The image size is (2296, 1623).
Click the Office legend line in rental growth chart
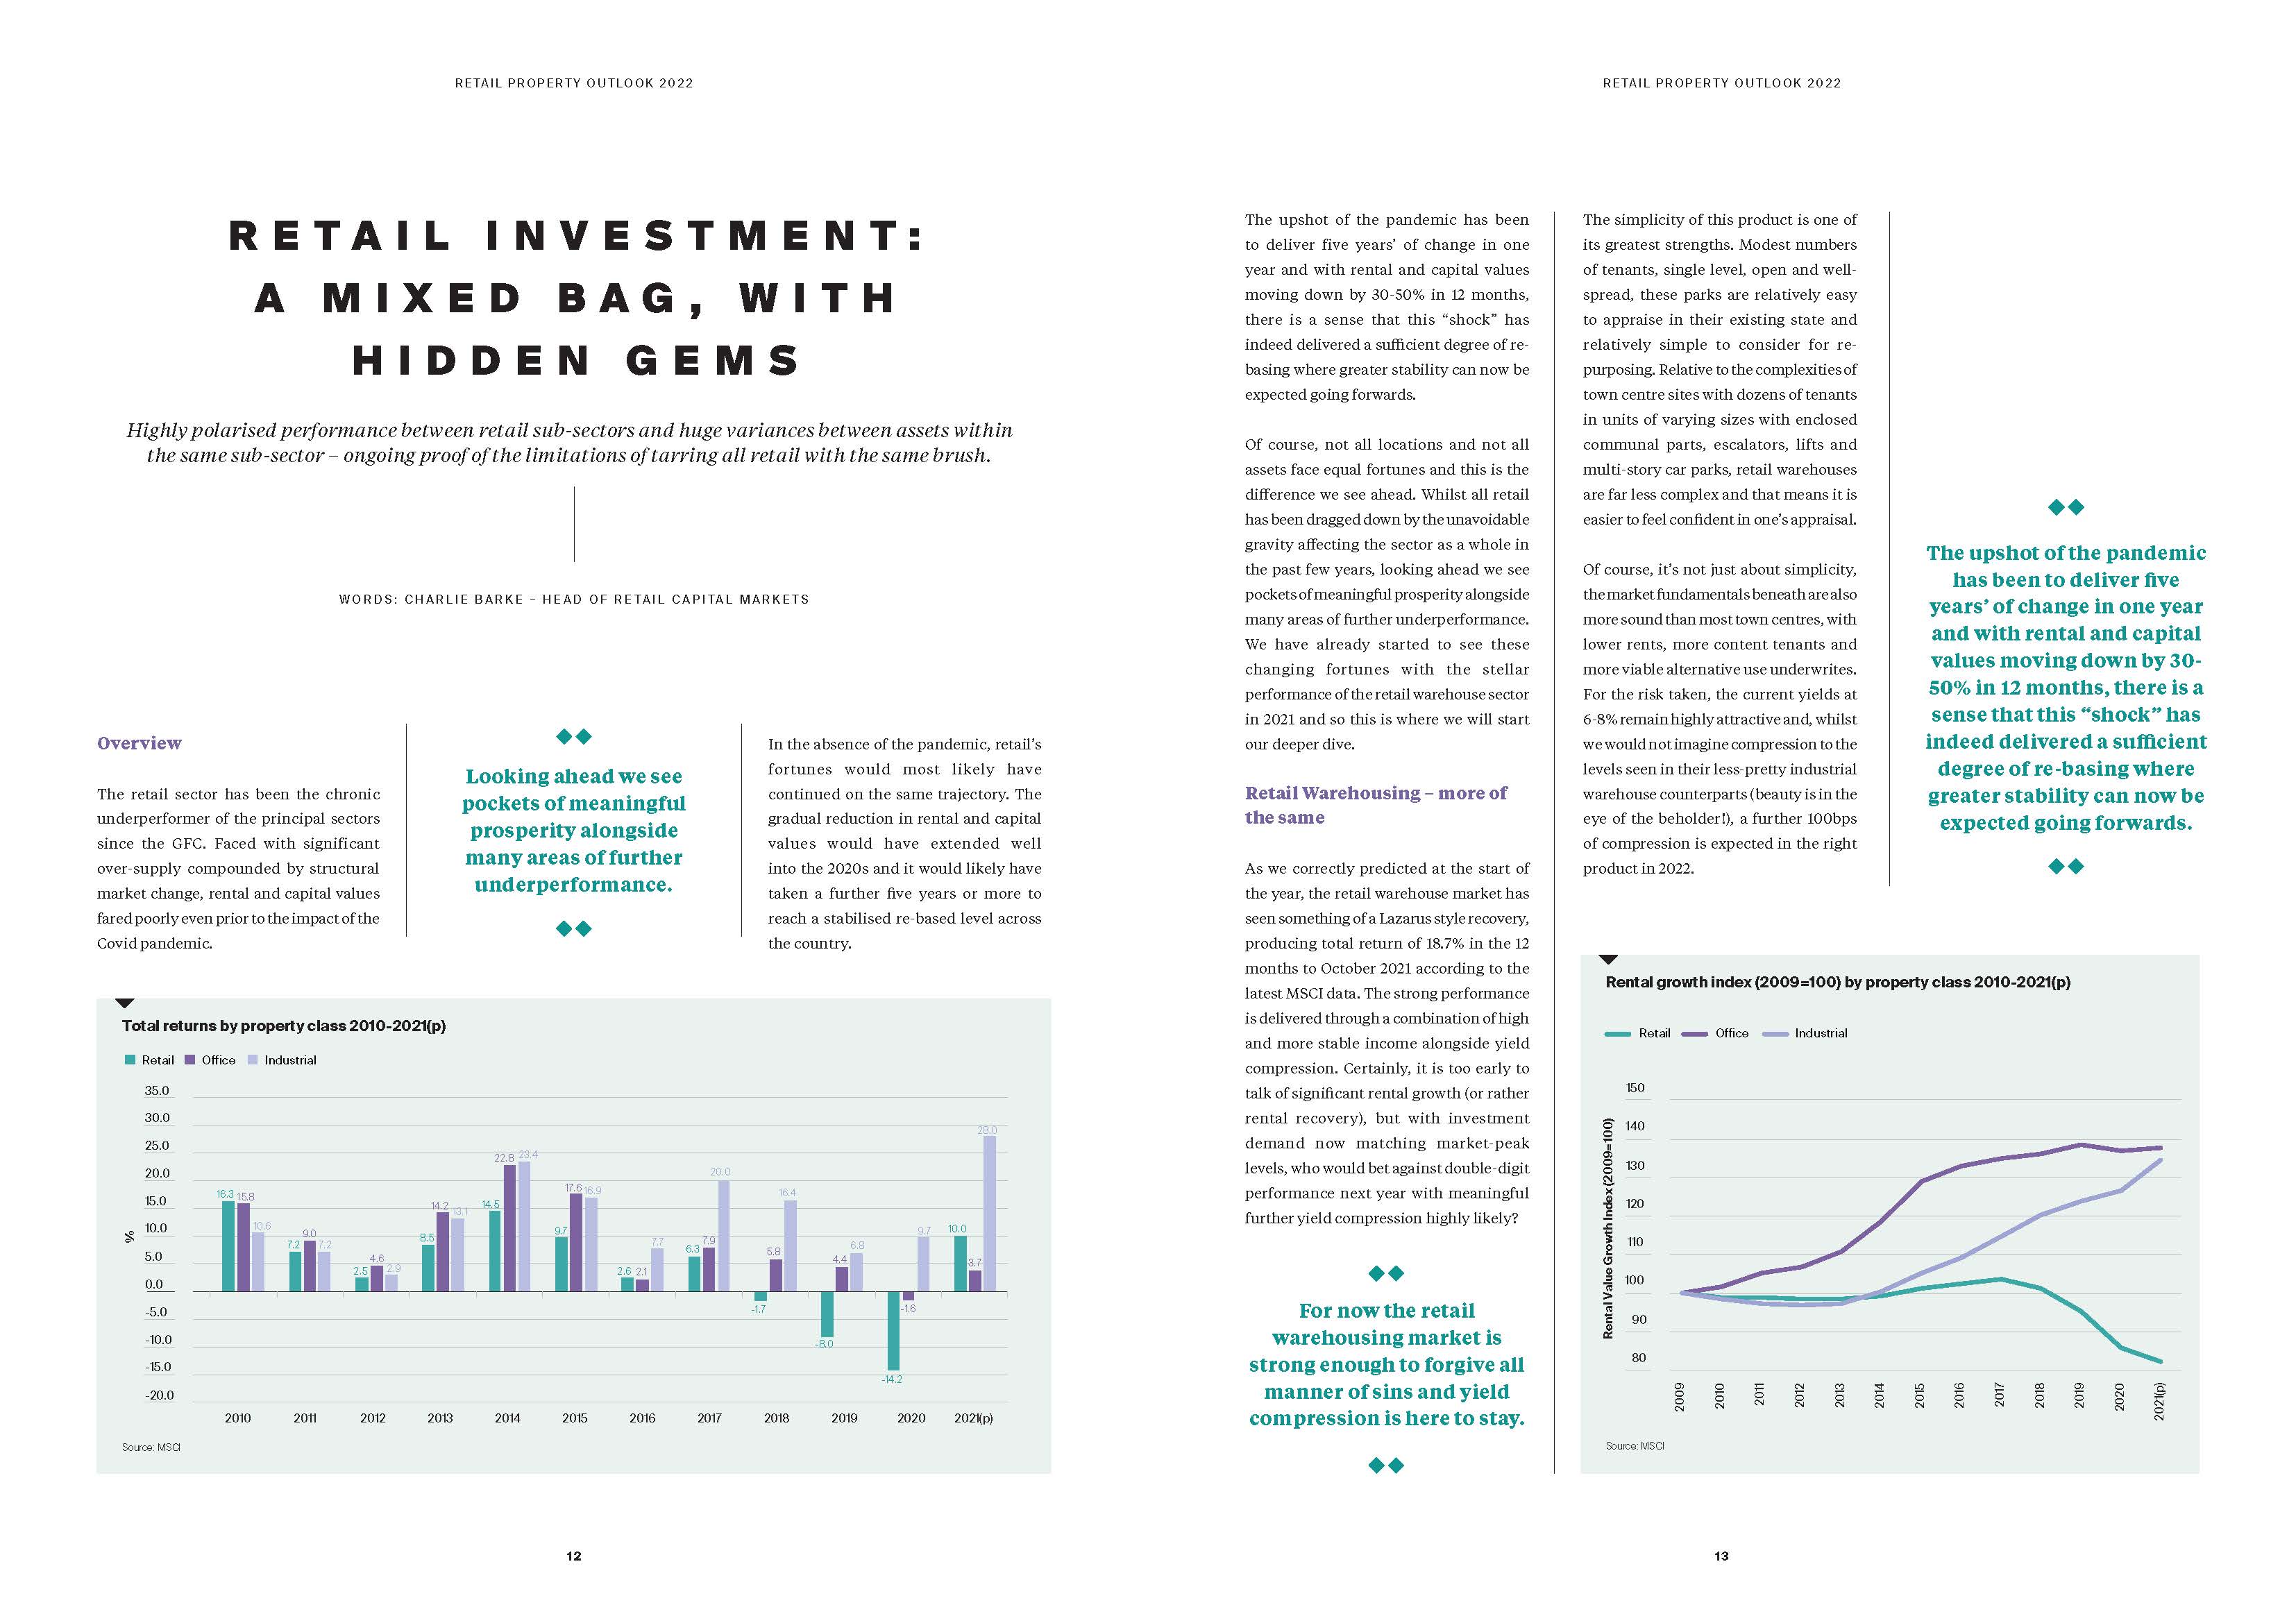pyautogui.click(x=1694, y=1034)
